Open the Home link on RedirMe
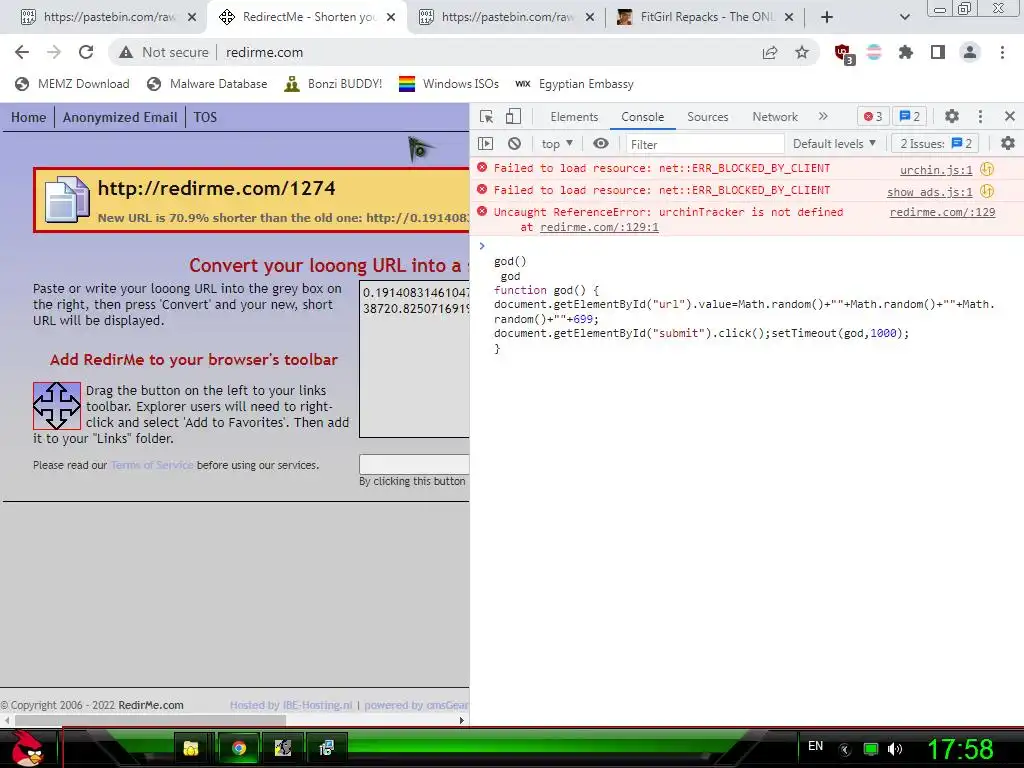 [29, 118]
